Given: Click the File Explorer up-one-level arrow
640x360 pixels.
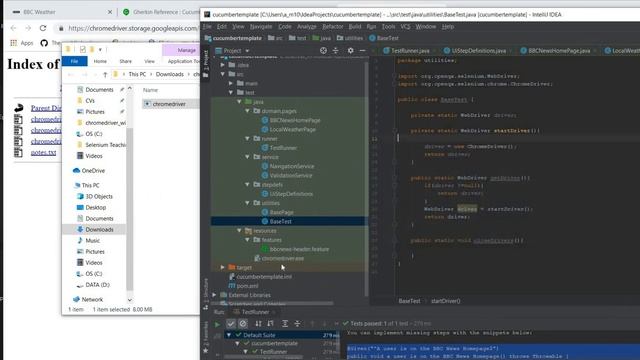Looking at the screenshot, I should tap(105, 74).
